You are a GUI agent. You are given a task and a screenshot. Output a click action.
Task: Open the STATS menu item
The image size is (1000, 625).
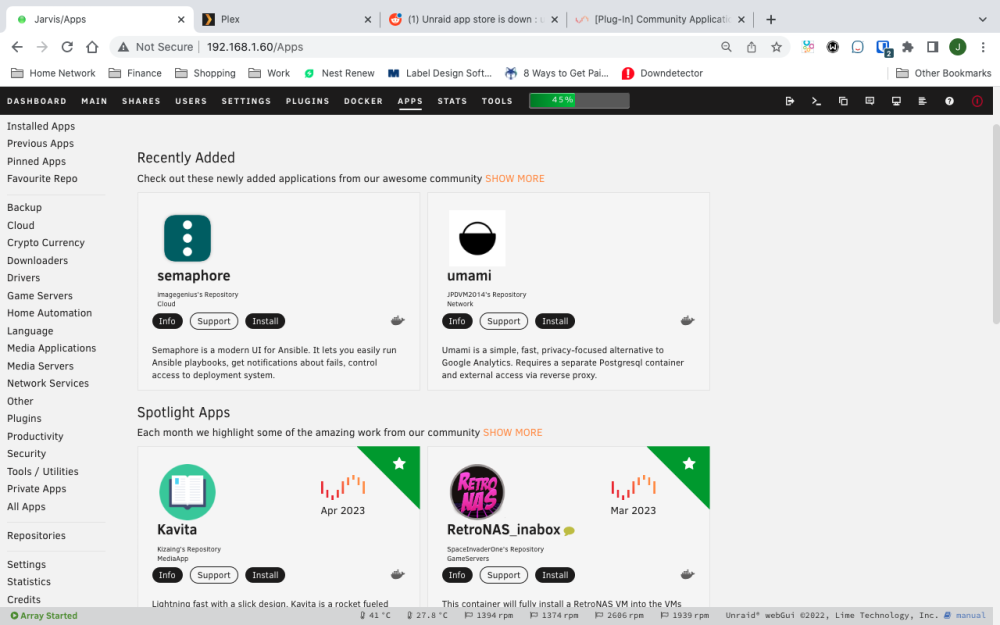tap(452, 101)
